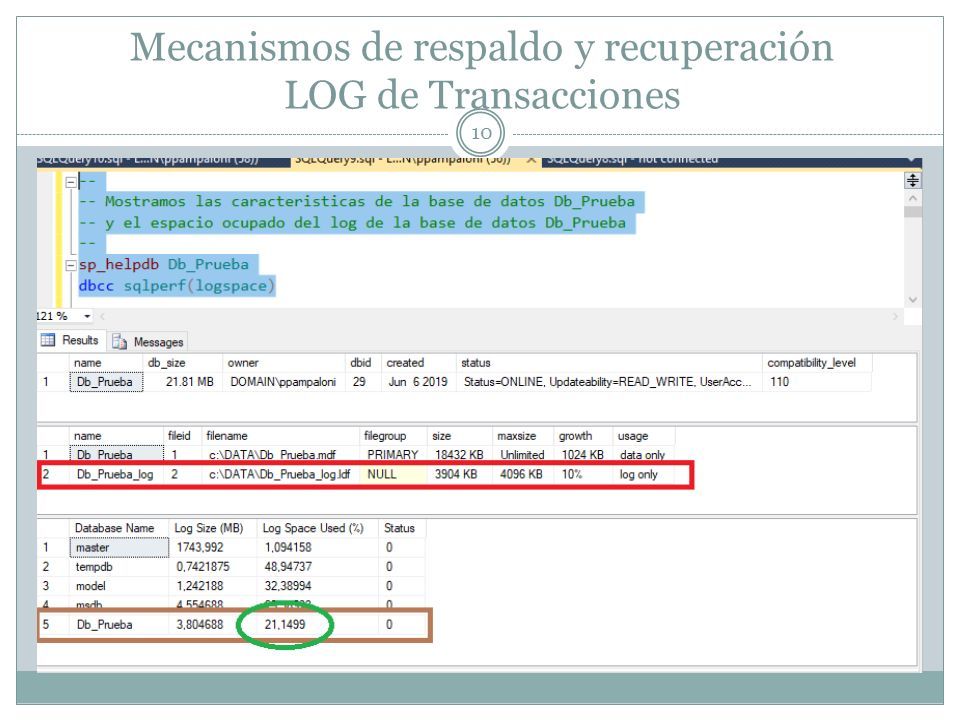Click the Db_Prueba name cell in first grid
This screenshot has height=720, width=960.
click(x=105, y=382)
